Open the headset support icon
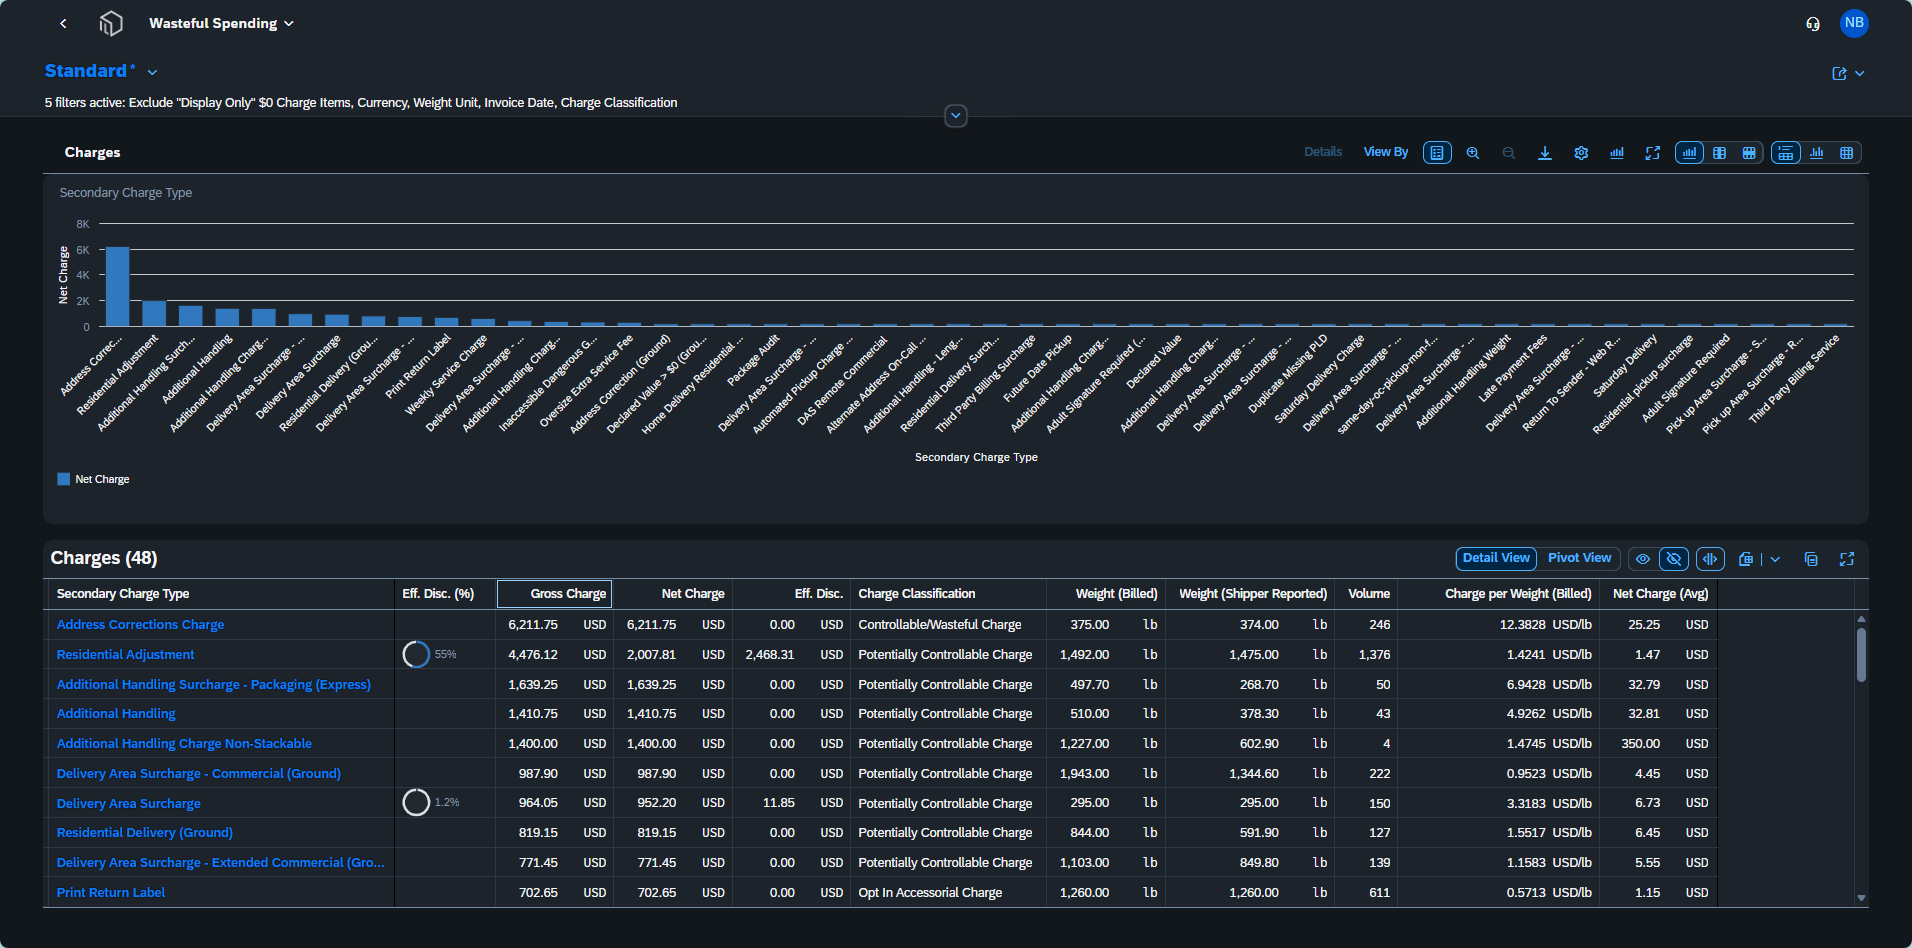The width and height of the screenshot is (1912, 948). [x=1813, y=23]
